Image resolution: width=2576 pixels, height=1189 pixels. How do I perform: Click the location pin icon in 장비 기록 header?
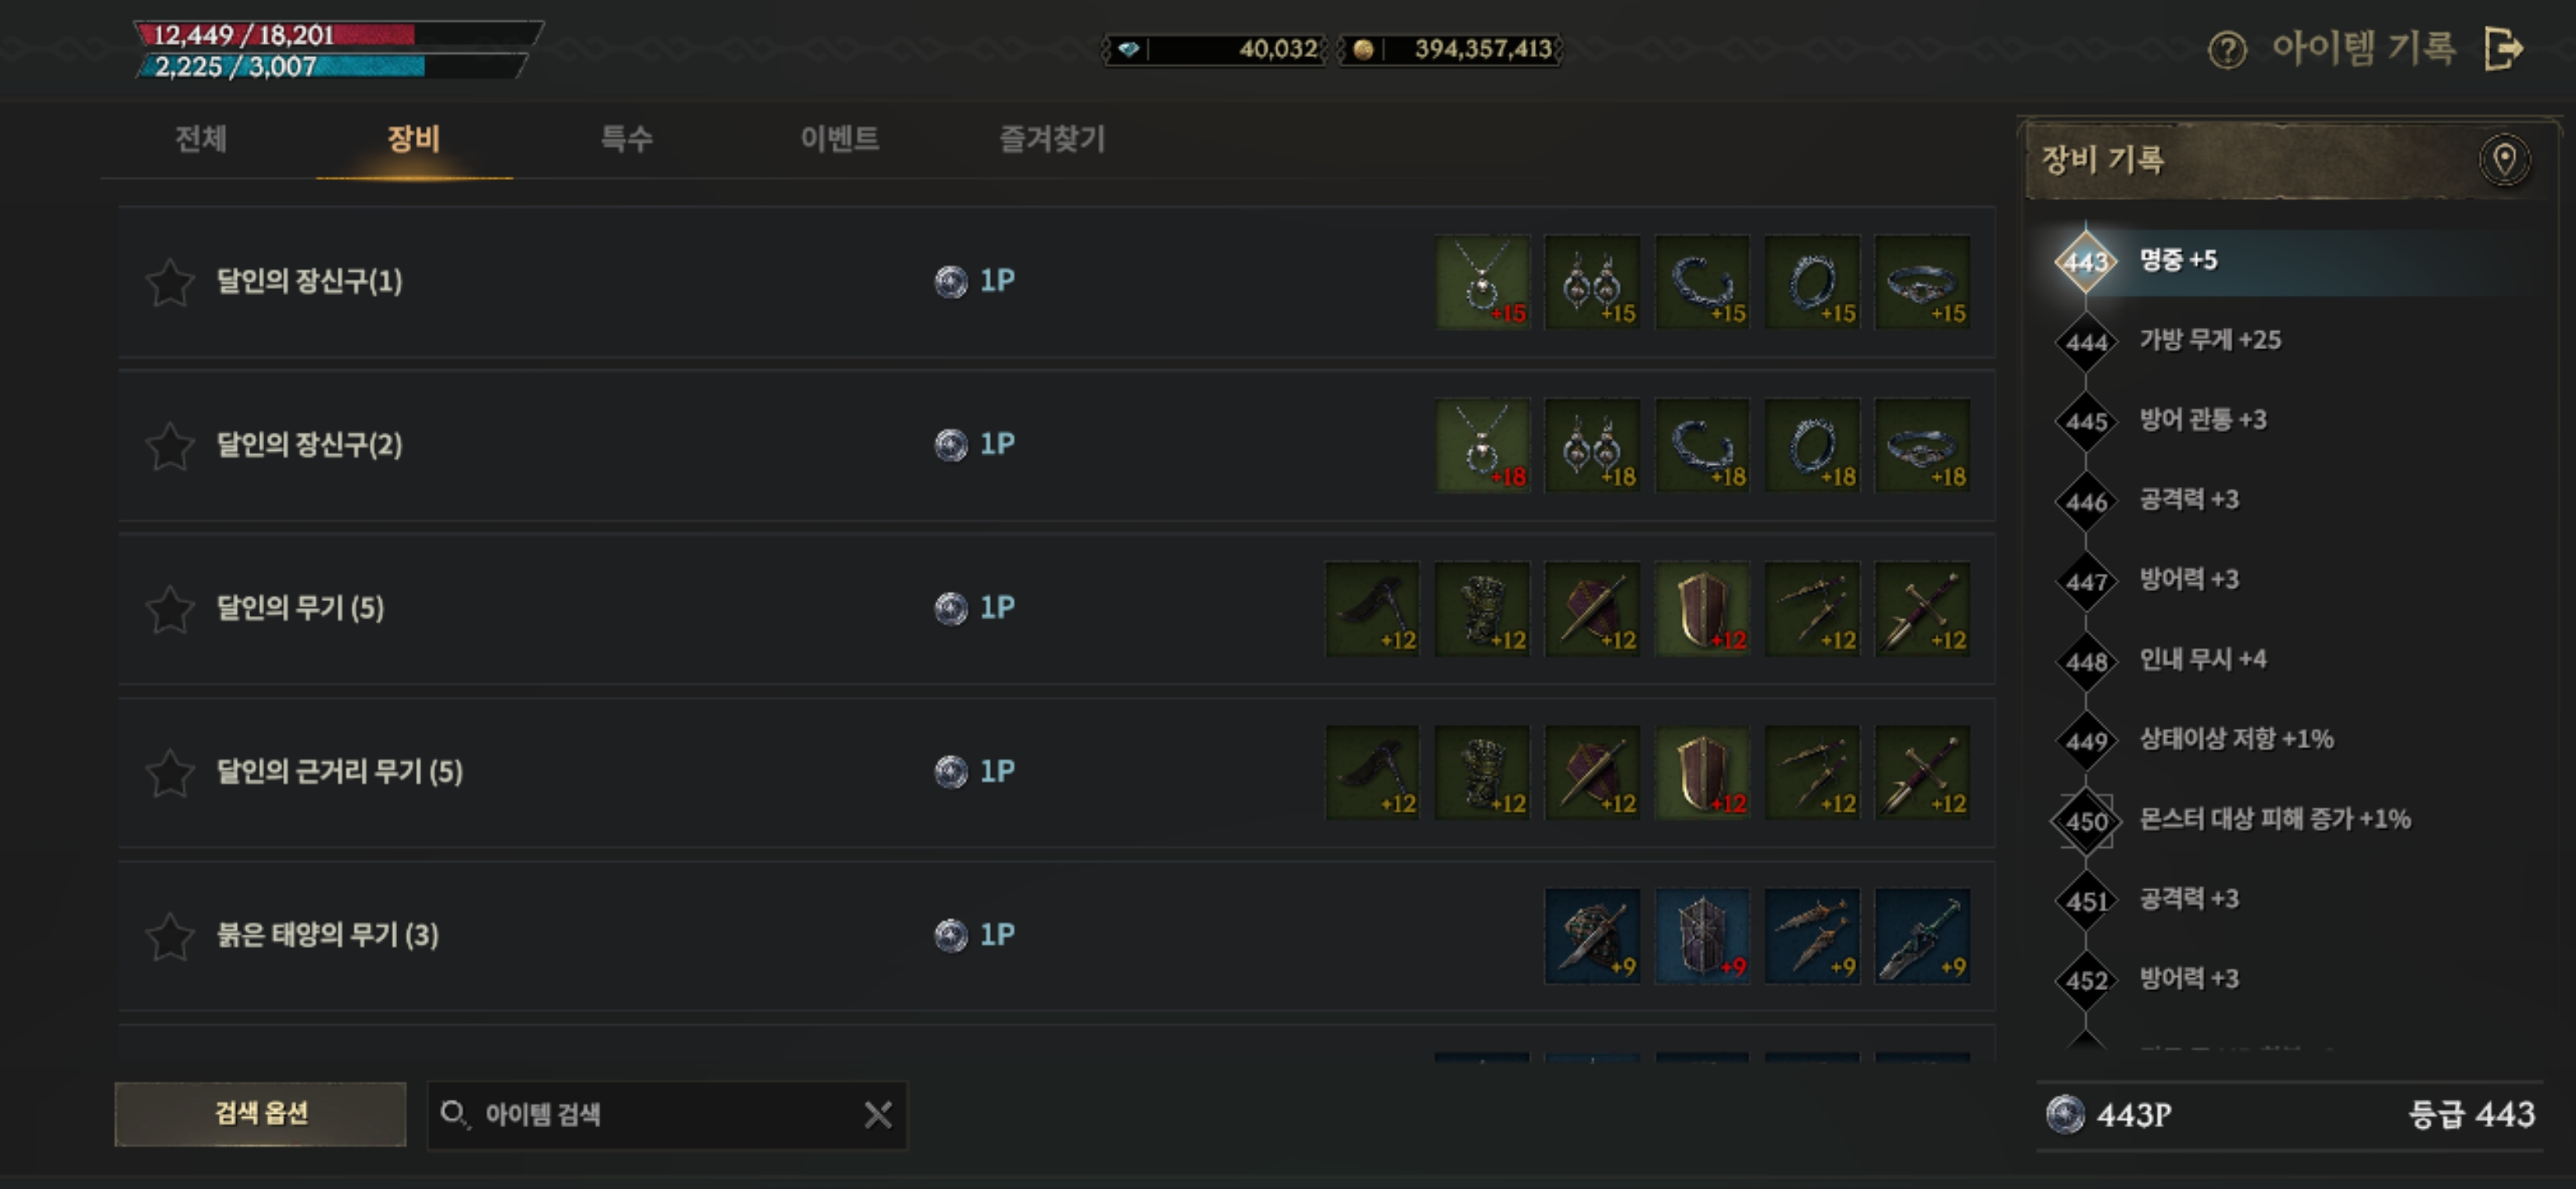2504,160
